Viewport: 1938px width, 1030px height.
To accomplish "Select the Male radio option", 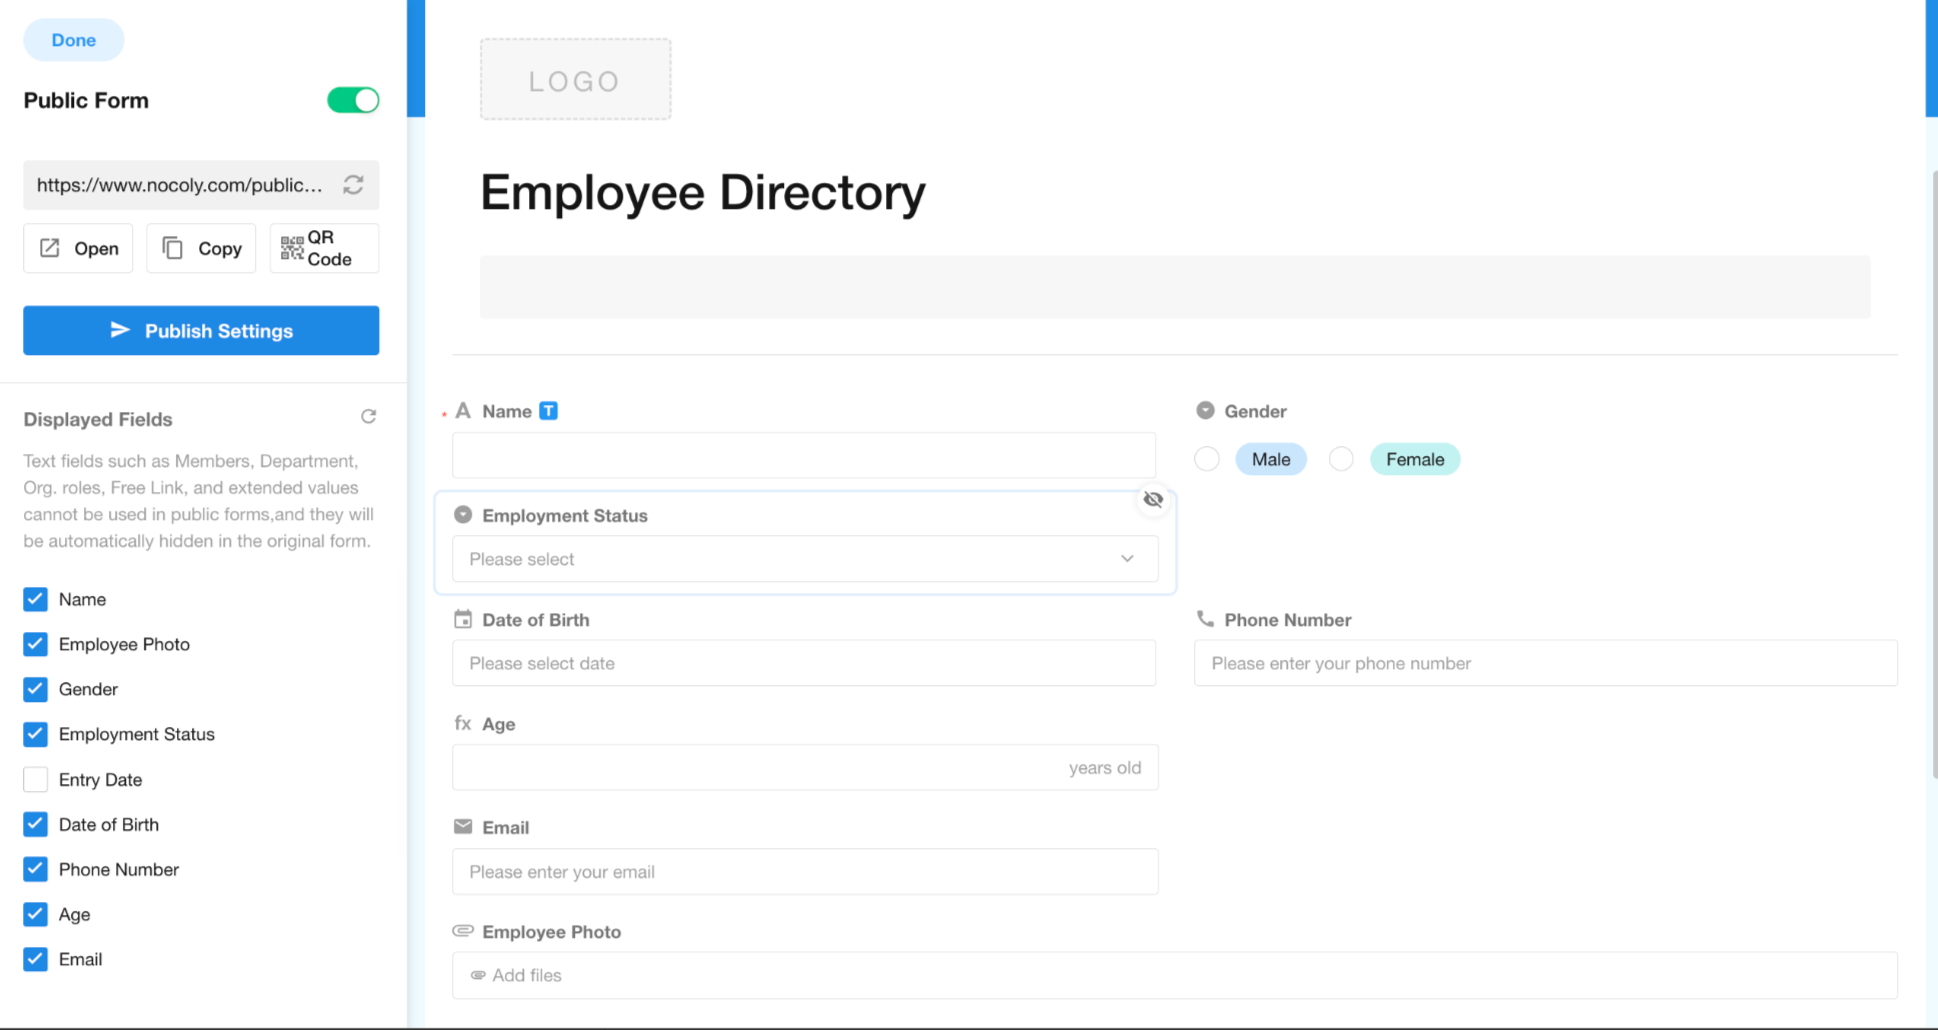I will point(1207,459).
